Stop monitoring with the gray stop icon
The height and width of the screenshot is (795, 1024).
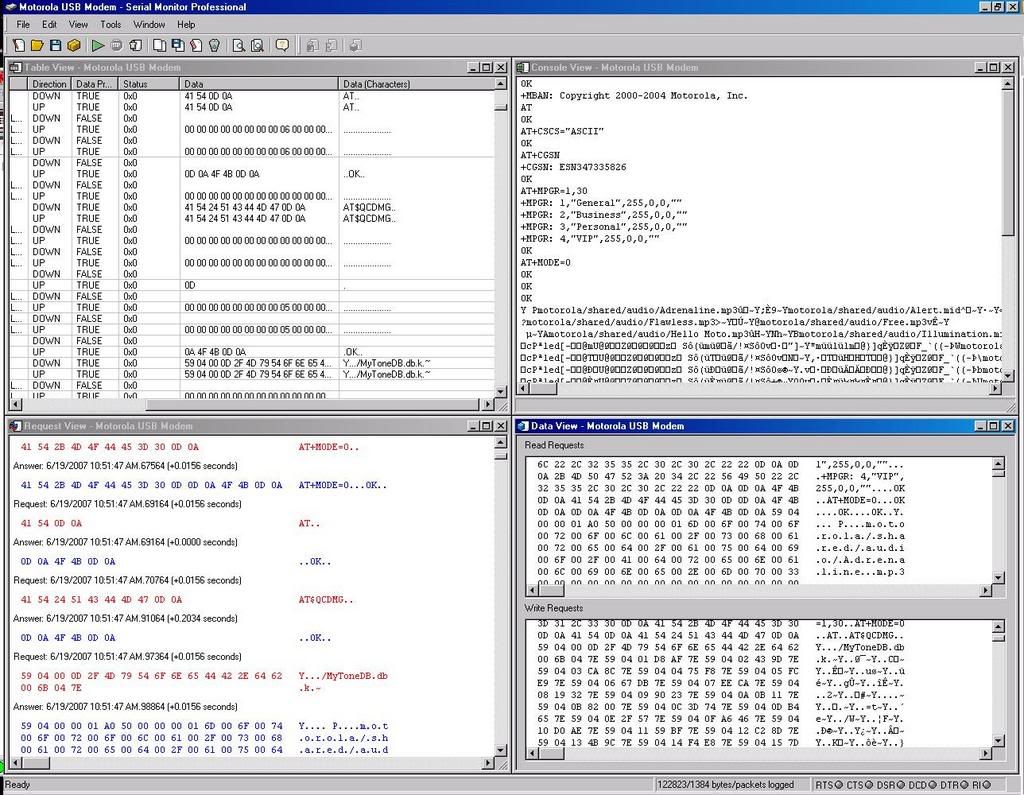pyautogui.click(x=116, y=45)
